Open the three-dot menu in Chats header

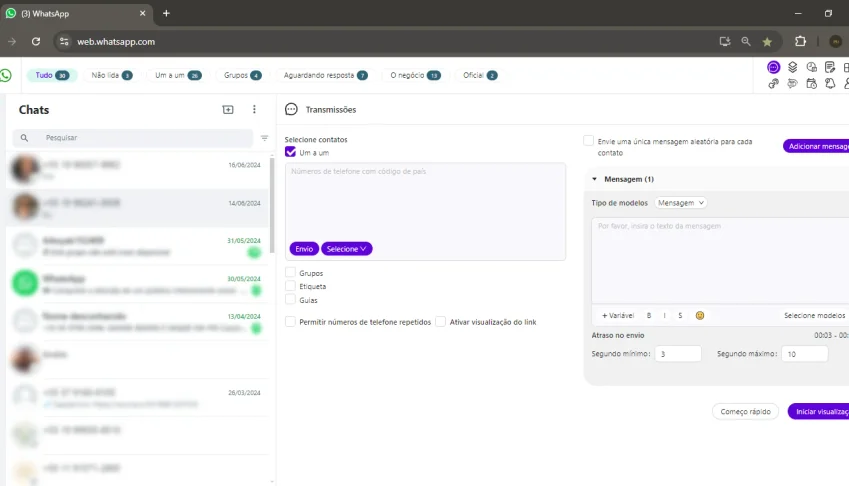click(x=254, y=109)
